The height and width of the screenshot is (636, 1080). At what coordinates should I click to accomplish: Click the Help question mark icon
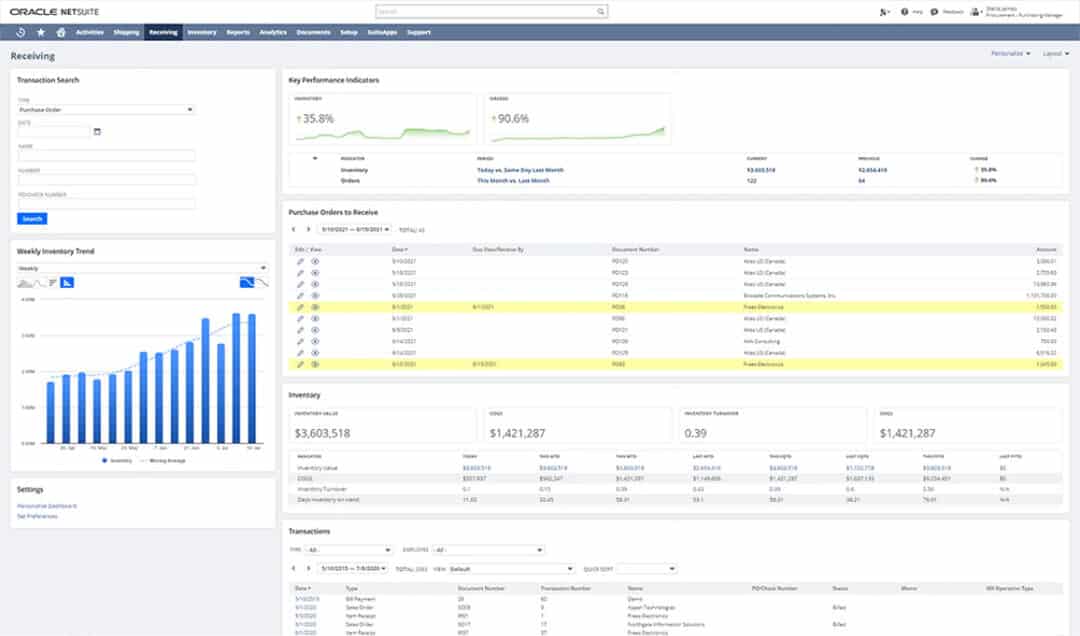click(x=904, y=12)
